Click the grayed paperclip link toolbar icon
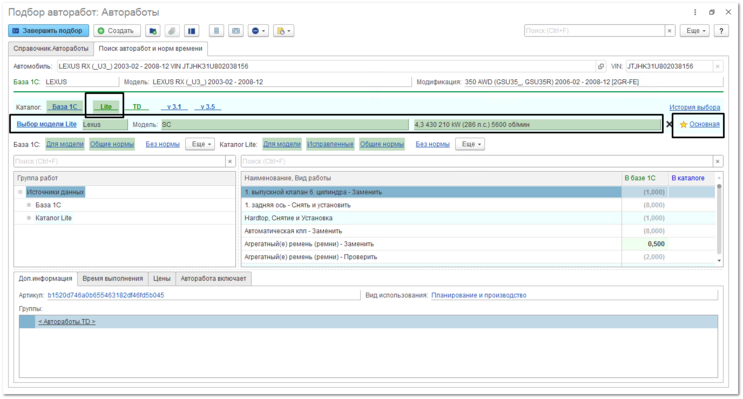Image resolution: width=743 pixels, height=399 pixels. [172, 31]
